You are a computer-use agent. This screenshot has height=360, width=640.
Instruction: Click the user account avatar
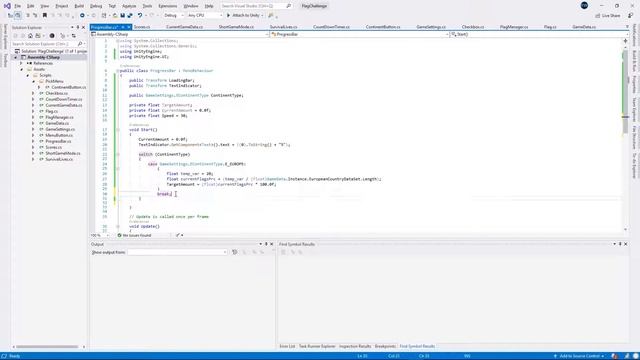(x=584, y=6)
